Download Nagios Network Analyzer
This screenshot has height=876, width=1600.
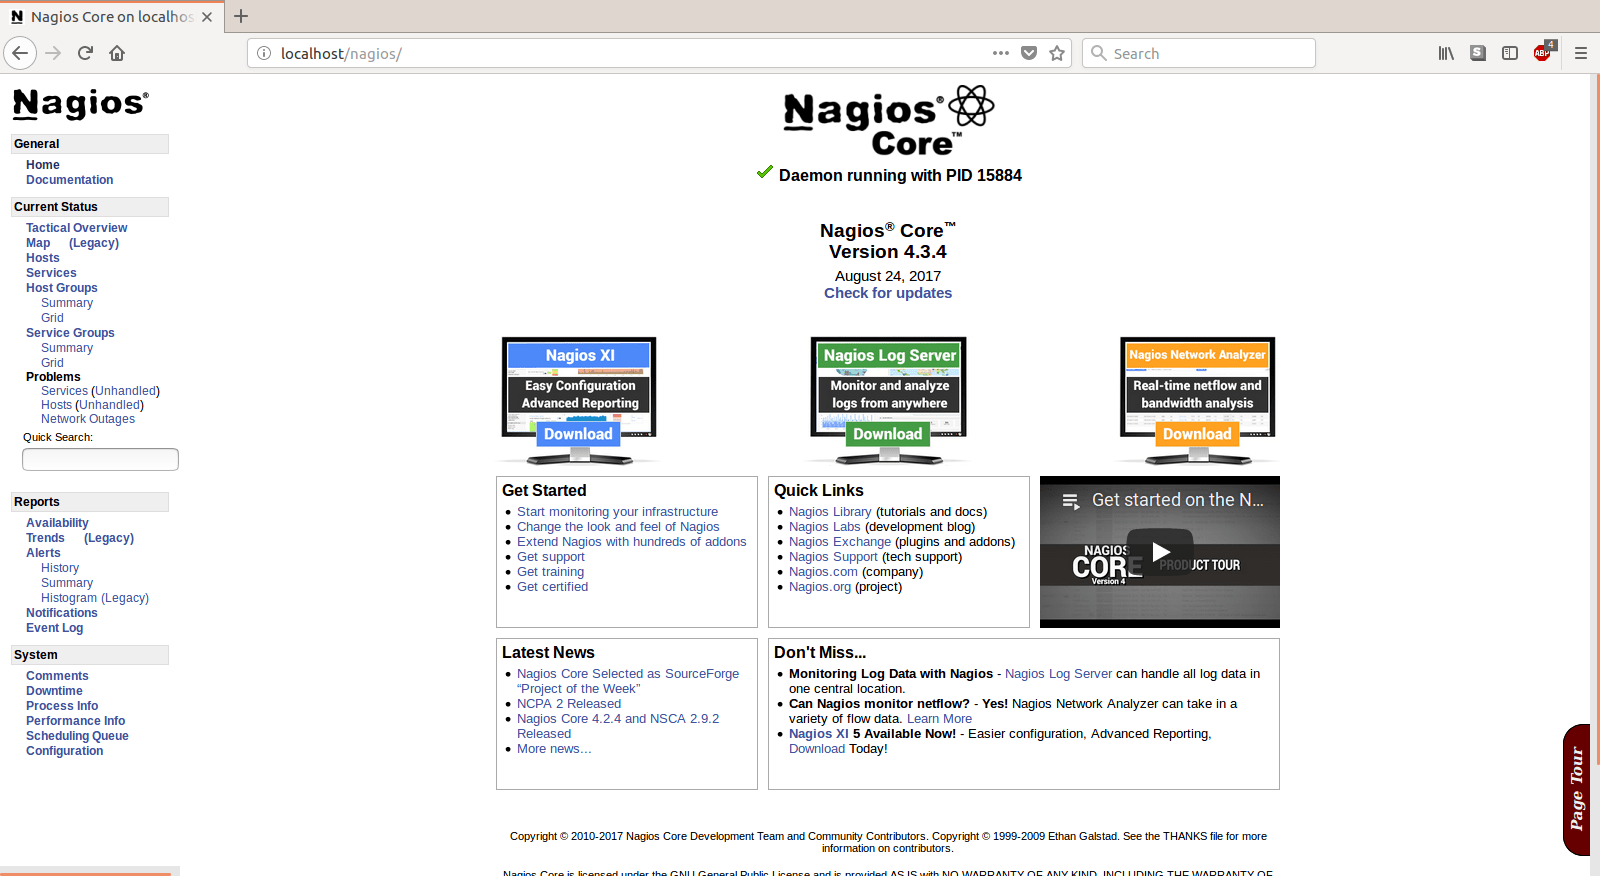click(1197, 434)
